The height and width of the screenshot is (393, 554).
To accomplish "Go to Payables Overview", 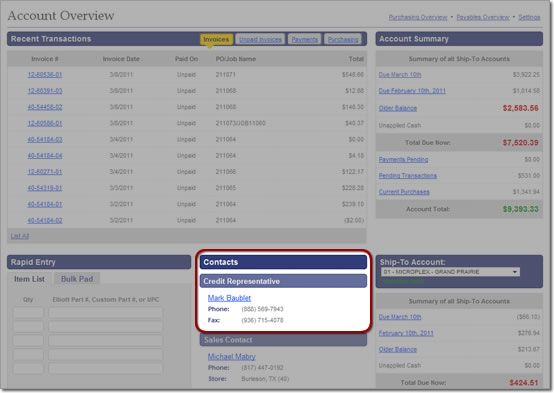I will coord(483,17).
